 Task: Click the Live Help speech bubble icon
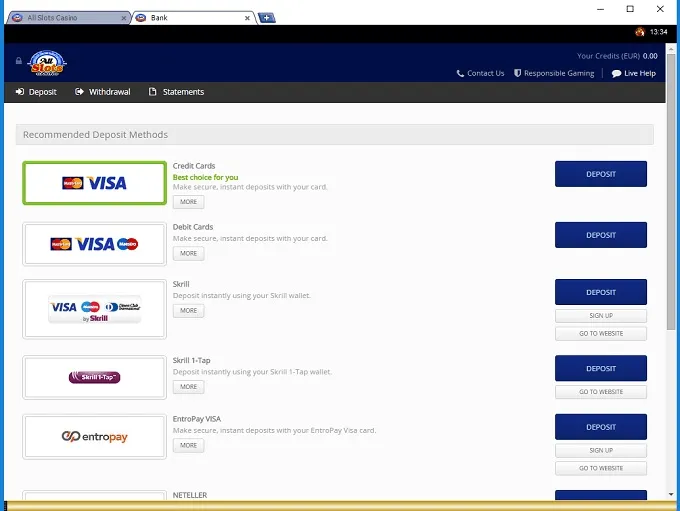[x=616, y=73]
